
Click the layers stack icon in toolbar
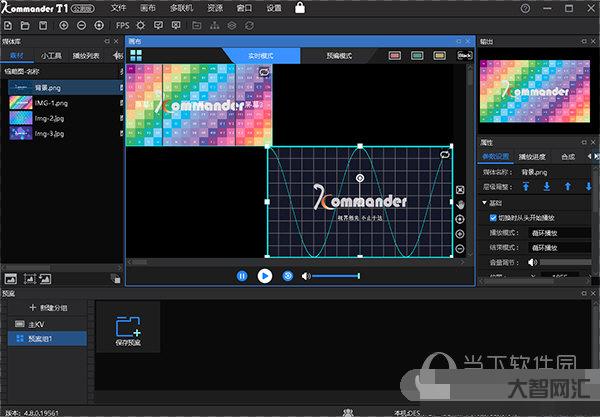point(232,26)
